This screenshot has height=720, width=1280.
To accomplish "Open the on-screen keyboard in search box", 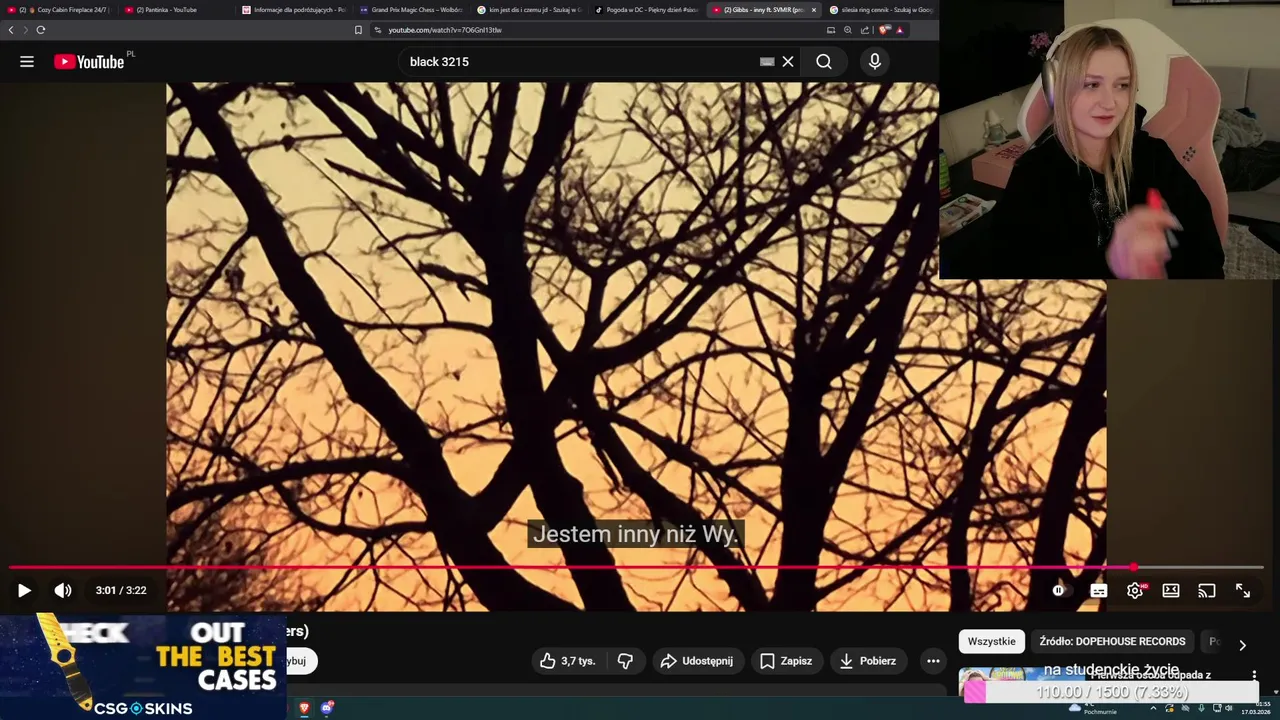I will [x=767, y=62].
